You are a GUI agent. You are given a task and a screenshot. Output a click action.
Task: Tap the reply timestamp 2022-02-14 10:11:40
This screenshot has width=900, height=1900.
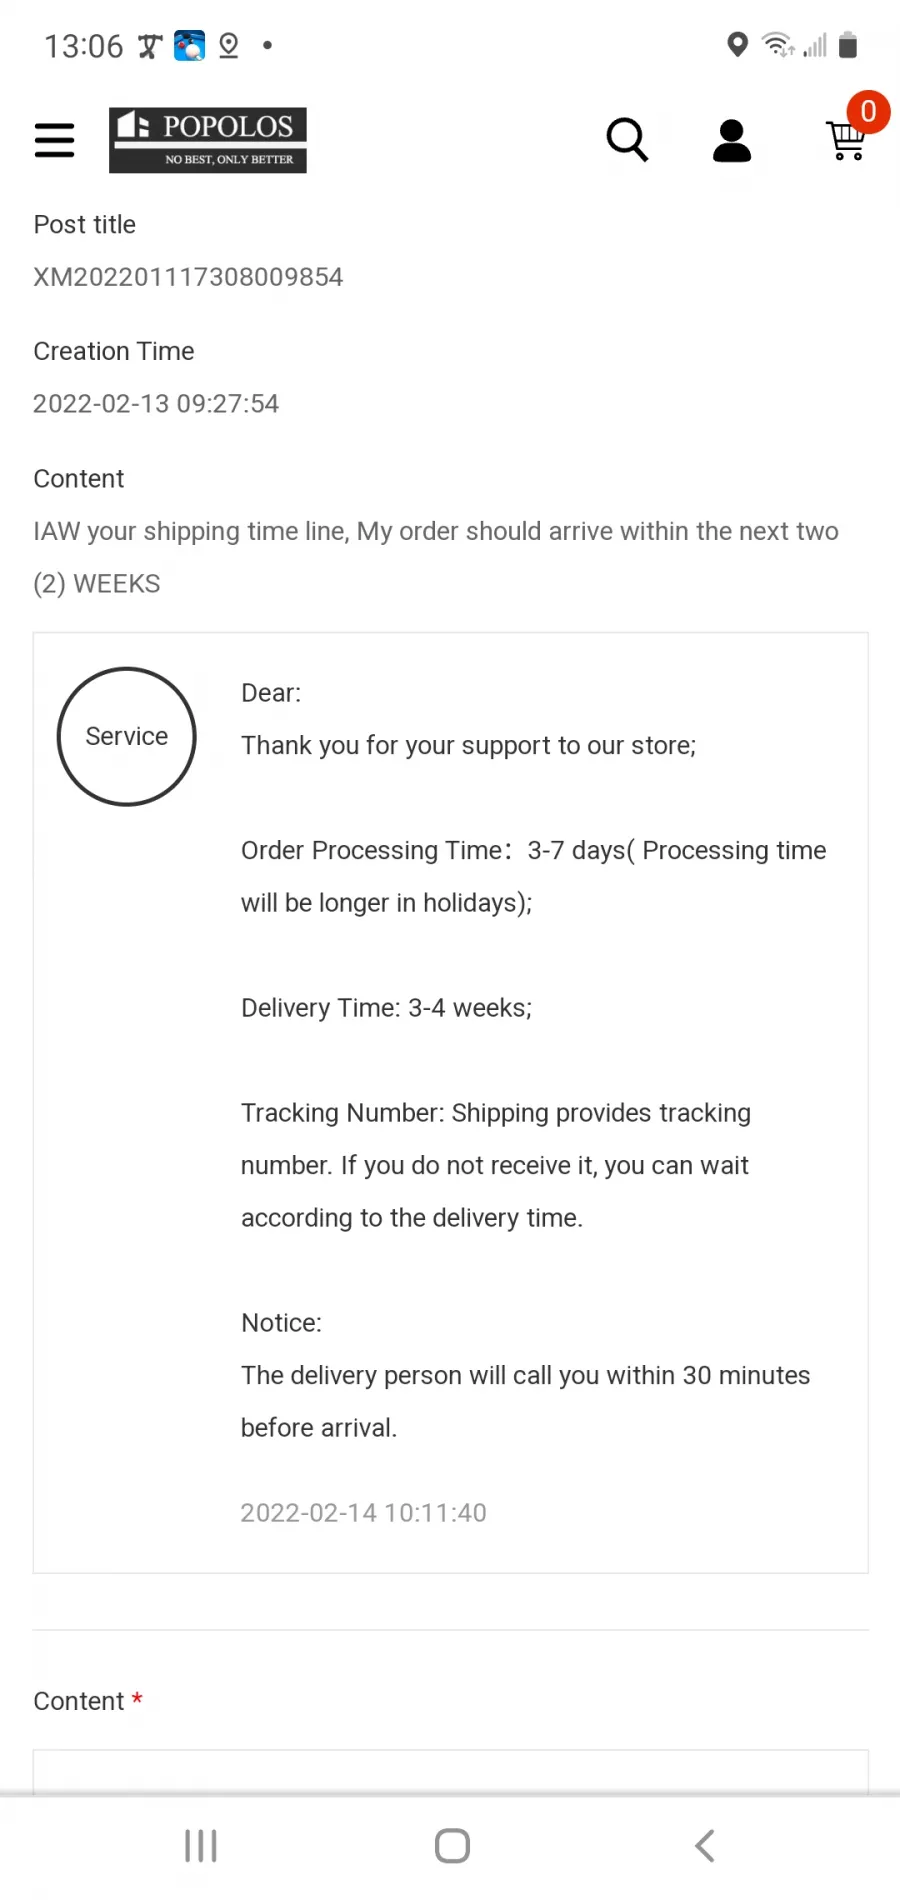[363, 1513]
